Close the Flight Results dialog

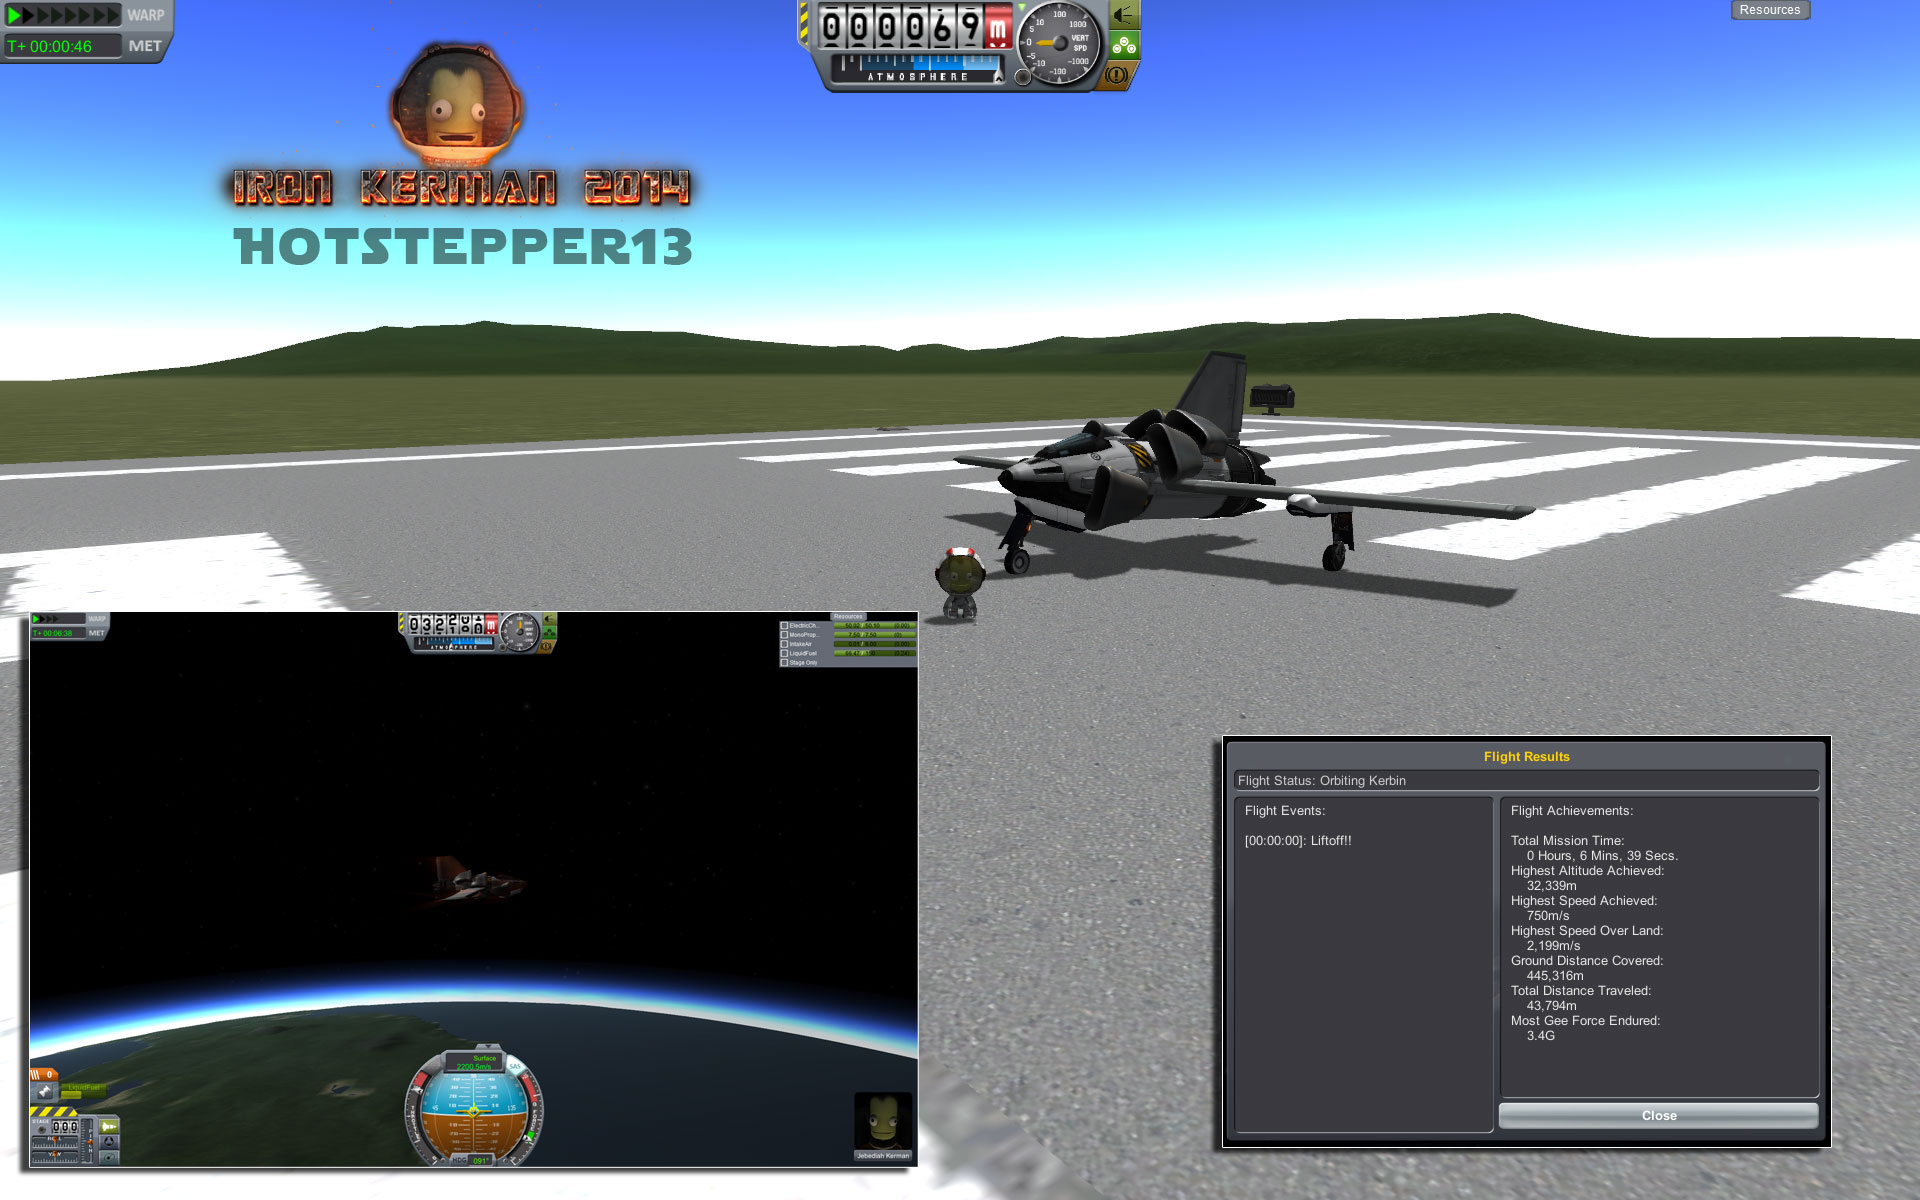1658,1115
